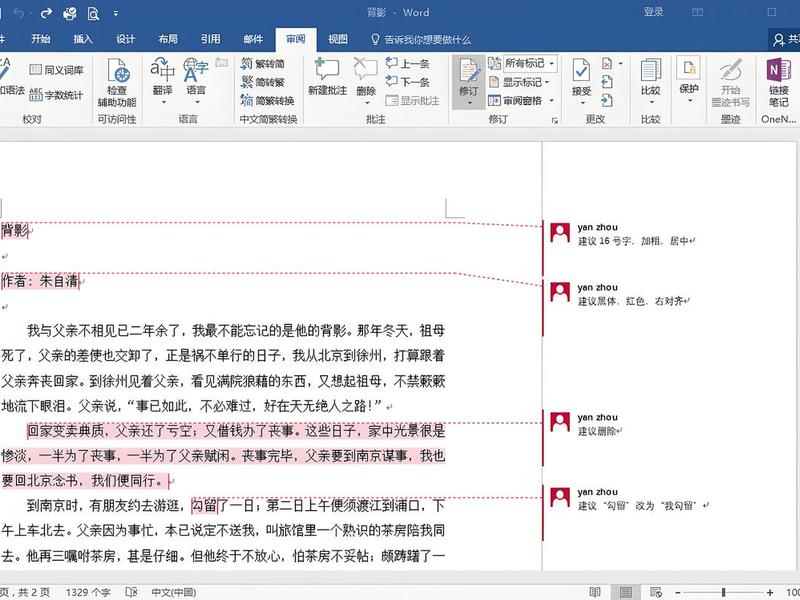Click 简转繁 conversion button
The image size is (800, 600).
(x=263, y=82)
